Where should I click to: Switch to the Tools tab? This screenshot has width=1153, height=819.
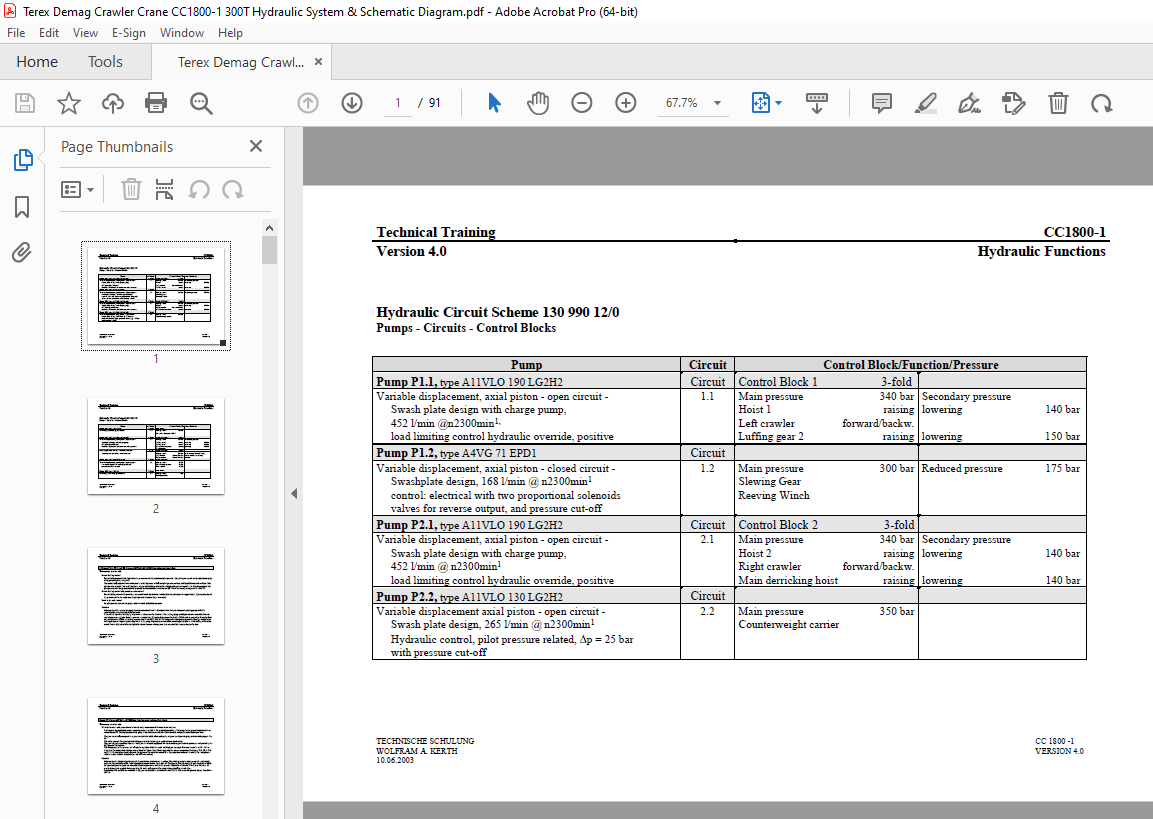[x=105, y=62]
